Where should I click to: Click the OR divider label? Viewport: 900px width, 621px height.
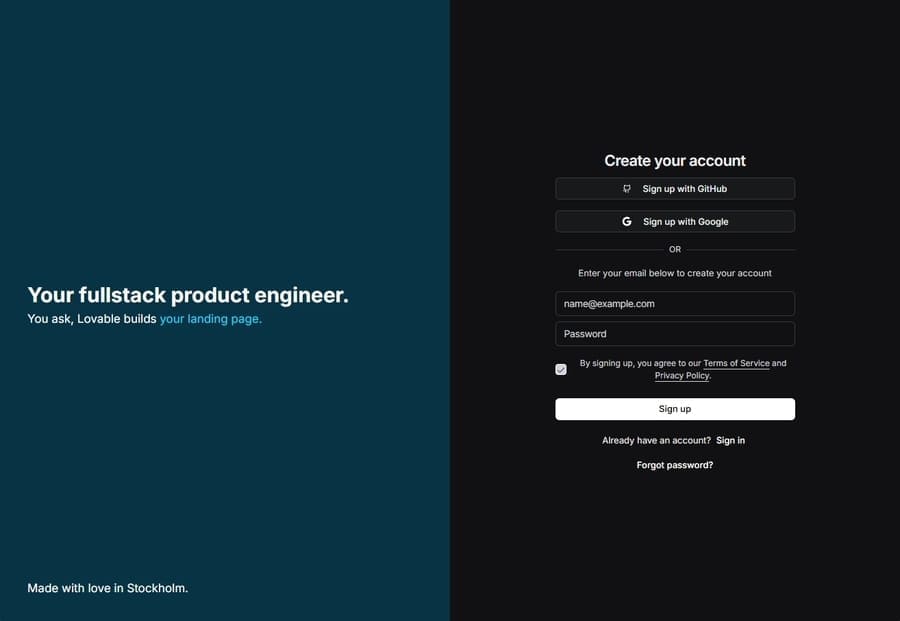(x=675, y=250)
